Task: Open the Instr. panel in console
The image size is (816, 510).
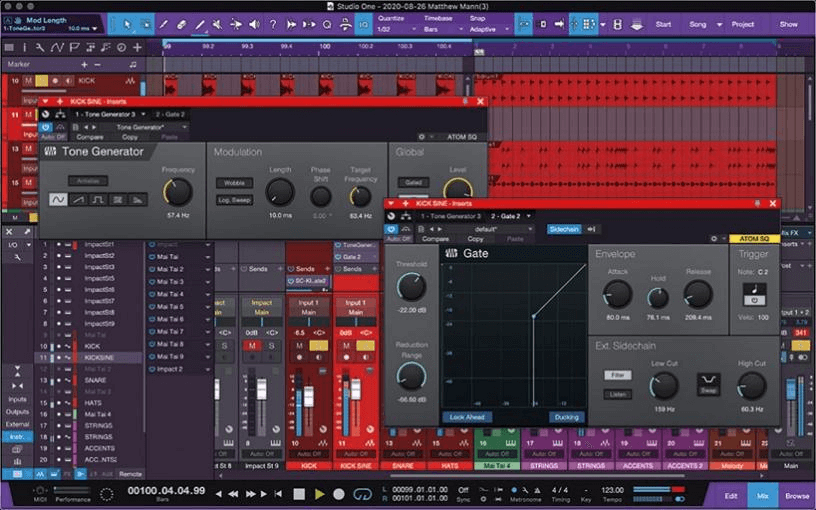Action: point(17,437)
